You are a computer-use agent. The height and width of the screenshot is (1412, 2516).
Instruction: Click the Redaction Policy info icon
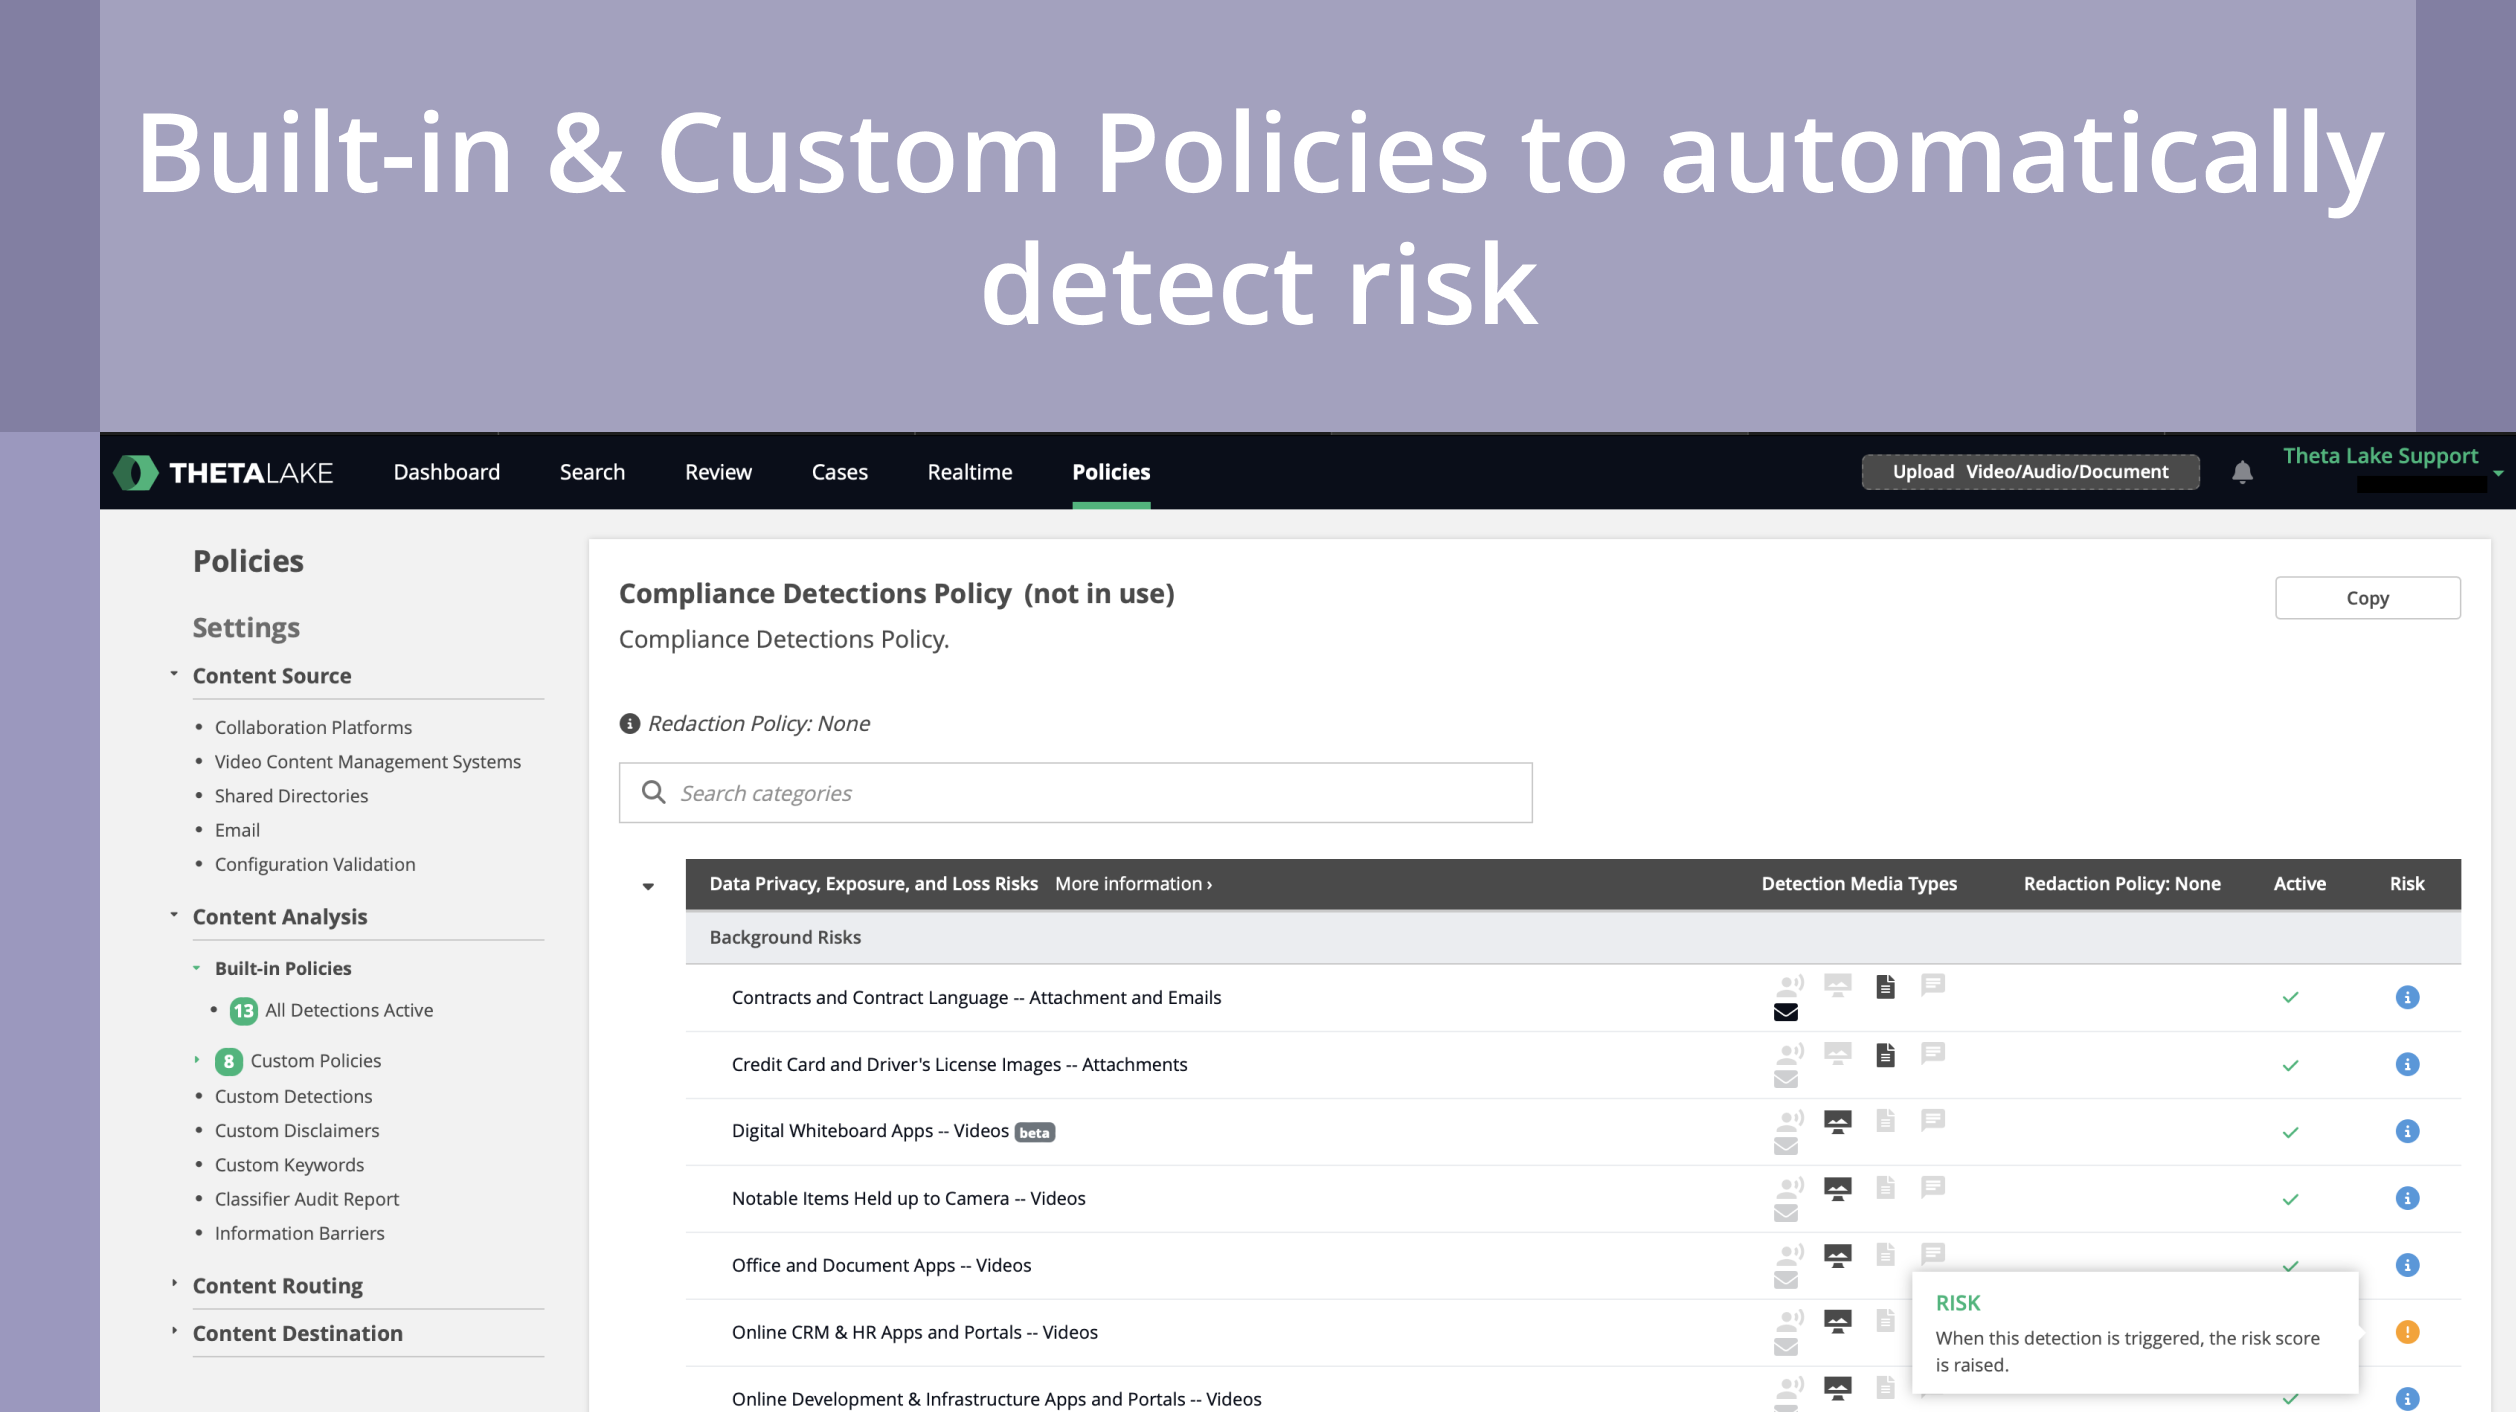[x=629, y=723]
